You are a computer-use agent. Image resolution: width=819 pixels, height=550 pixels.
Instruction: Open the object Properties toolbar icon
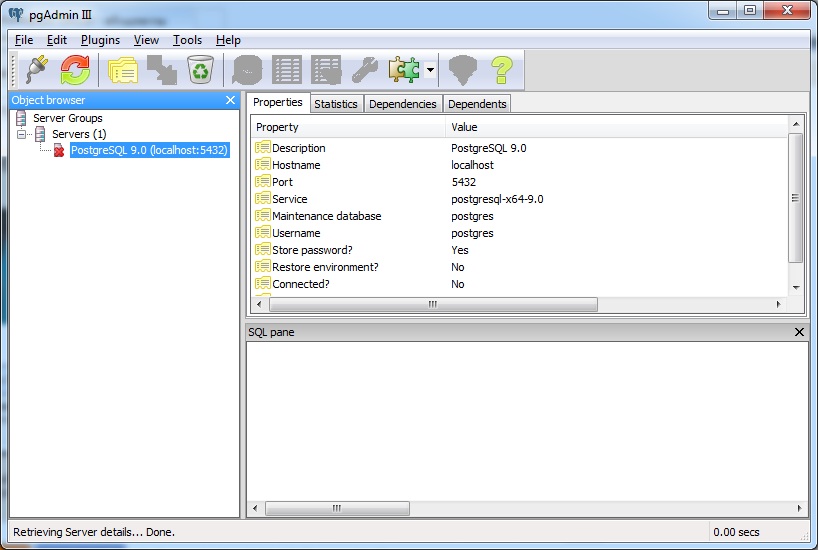coord(123,70)
